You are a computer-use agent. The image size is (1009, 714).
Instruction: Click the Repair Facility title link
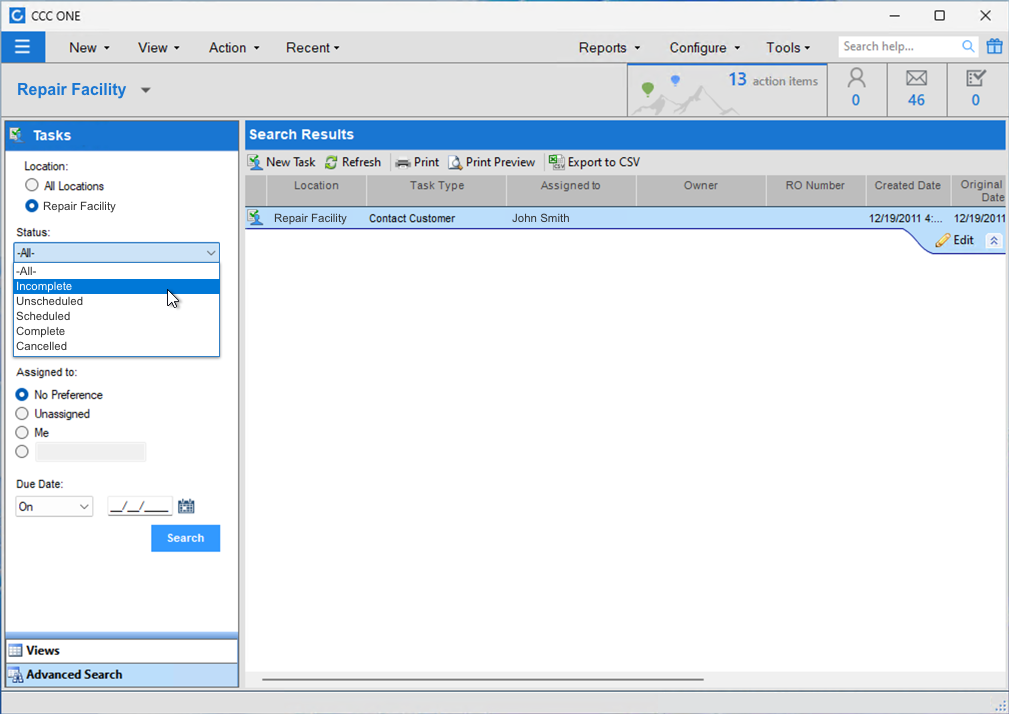click(71, 89)
